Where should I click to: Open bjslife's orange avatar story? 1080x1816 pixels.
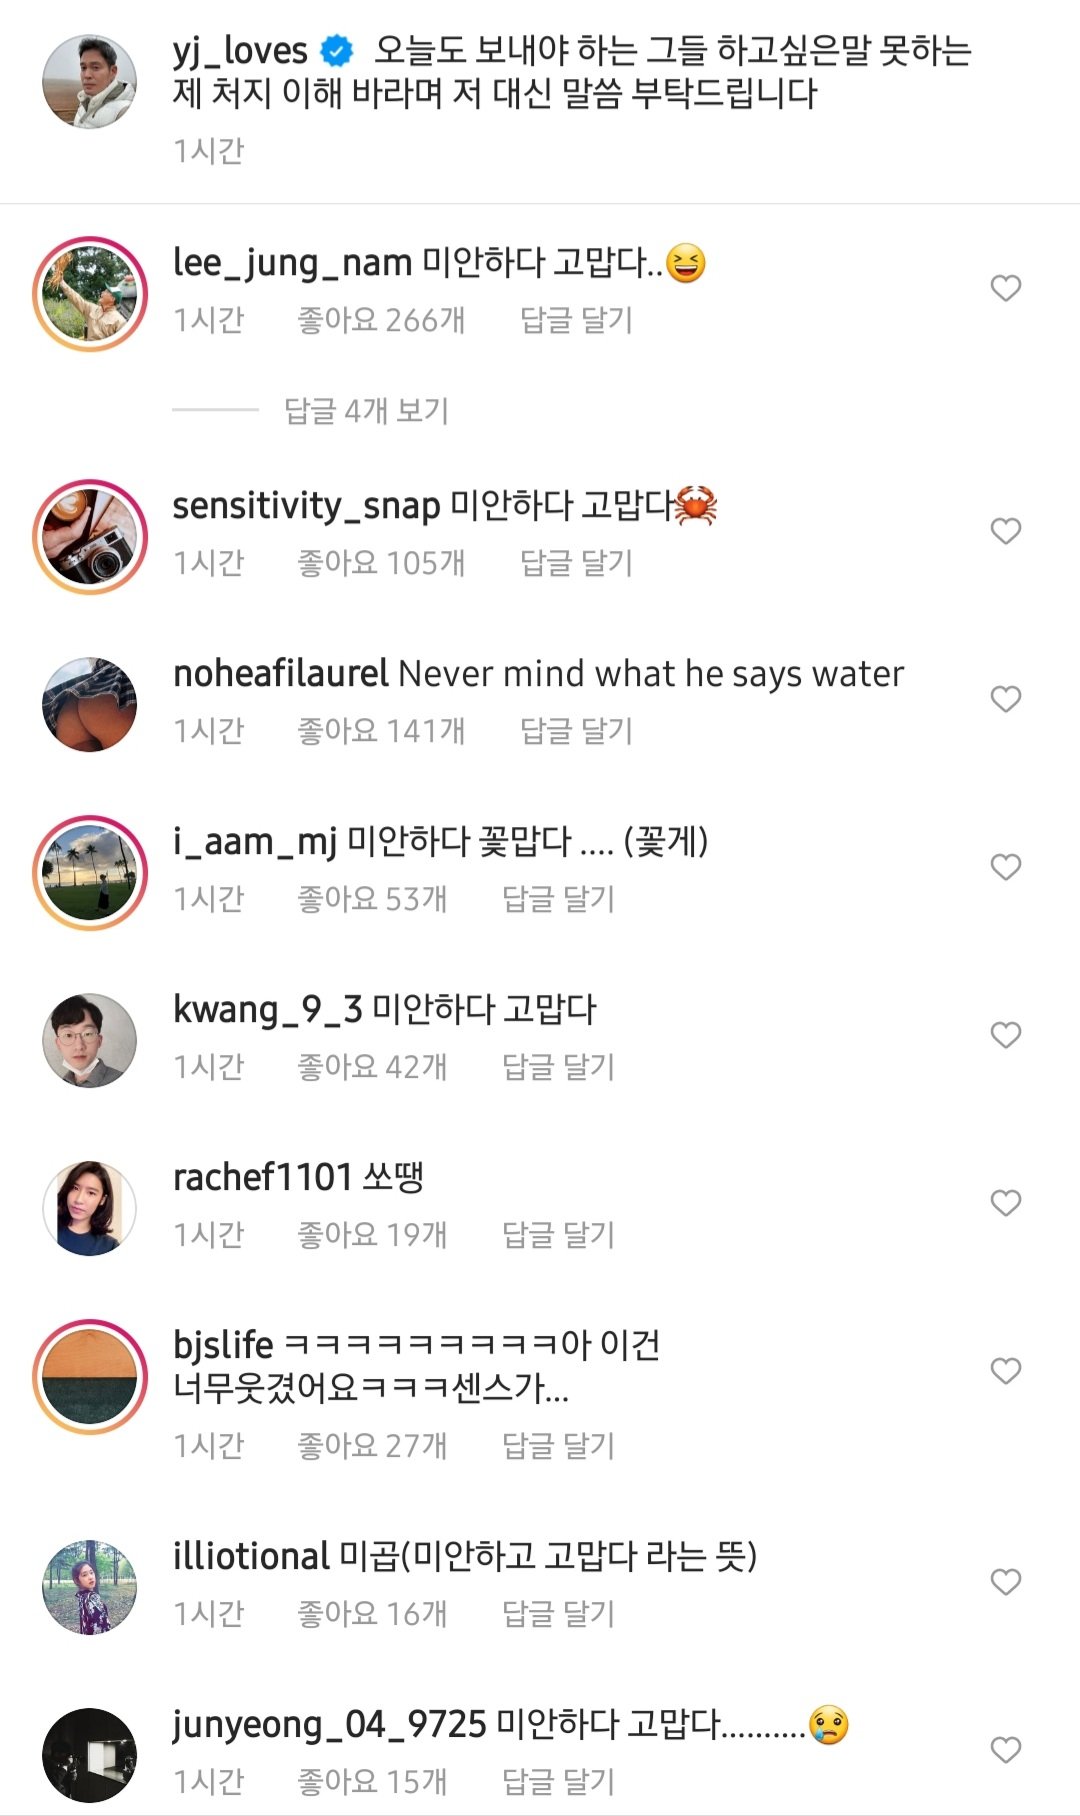coord(89,1377)
